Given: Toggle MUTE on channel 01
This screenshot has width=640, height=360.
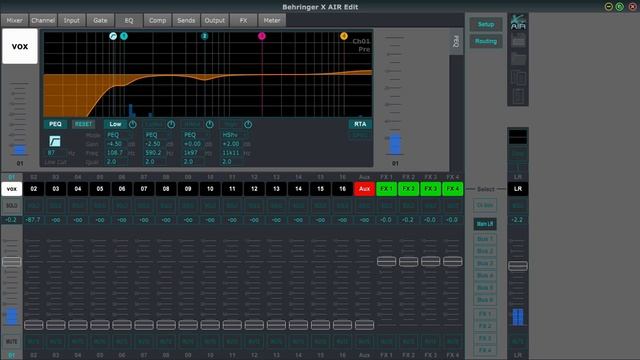Looking at the screenshot, I should coord(11,341).
